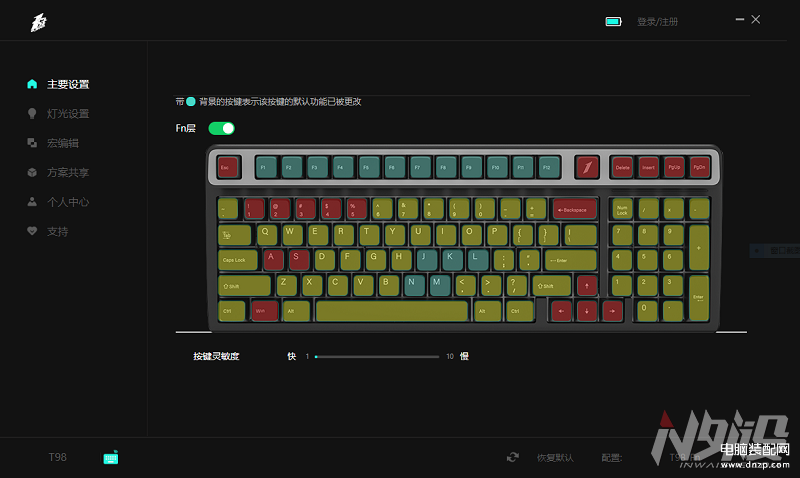The height and width of the screenshot is (478, 800).
Task: Select the 方案共享 cube icon
Action: coord(32,172)
